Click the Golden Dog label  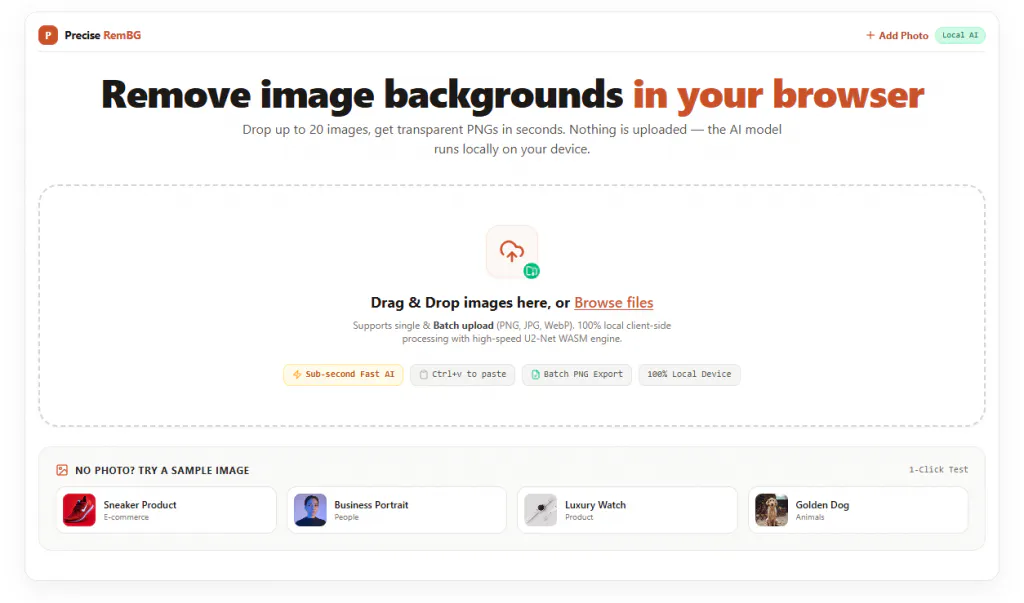click(822, 505)
